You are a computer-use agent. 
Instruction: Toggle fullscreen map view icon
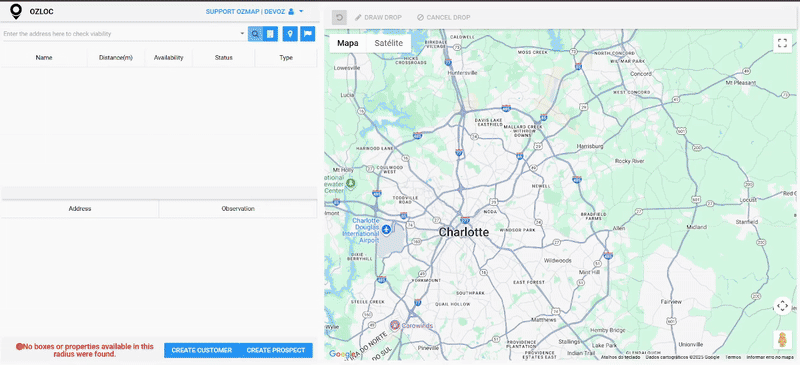782,43
